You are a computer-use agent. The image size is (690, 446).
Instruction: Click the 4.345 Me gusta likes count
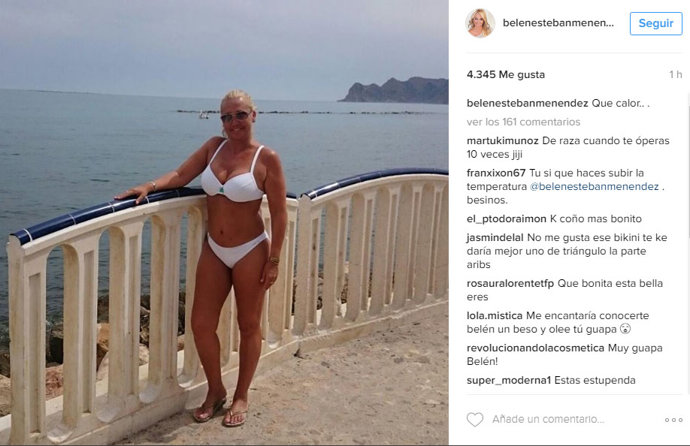pyautogui.click(x=506, y=75)
